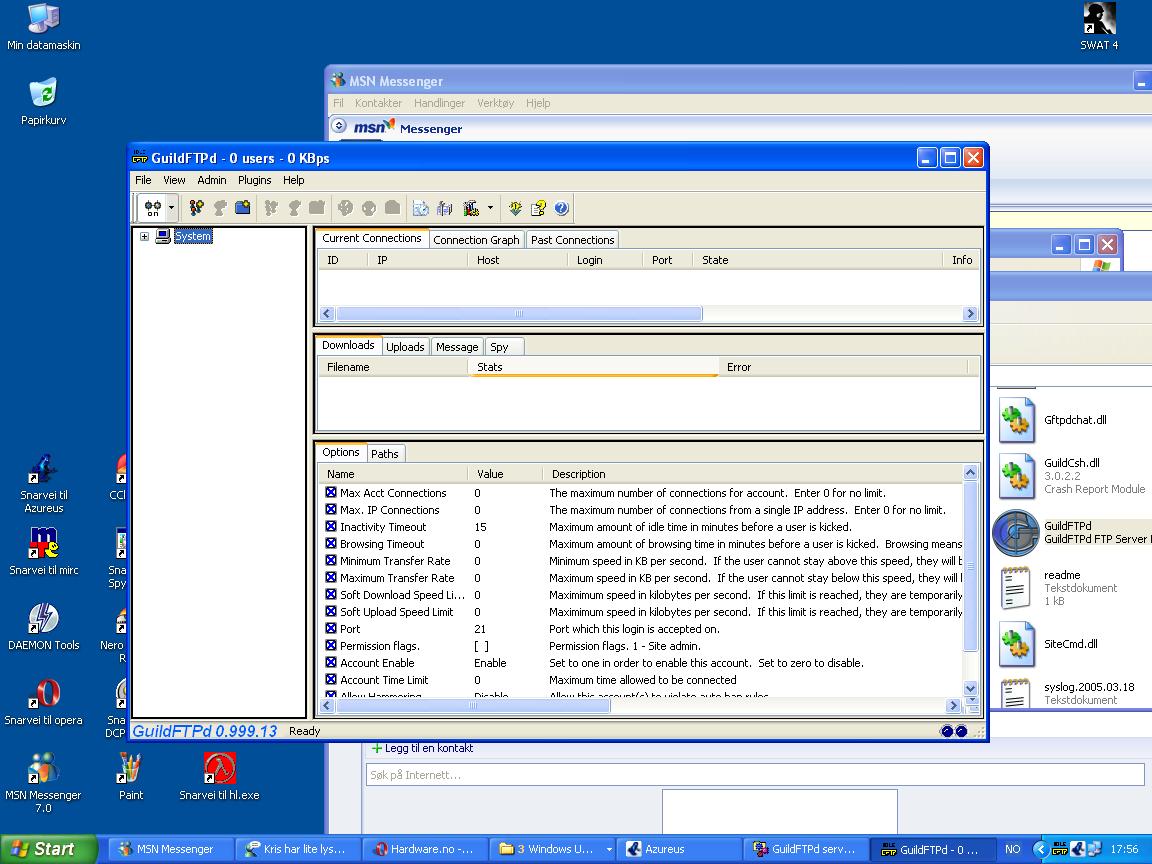Toggle the Soft Upload Speed Limit option box
The height and width of the screenshot is (864, 1152).
(331, 612)
